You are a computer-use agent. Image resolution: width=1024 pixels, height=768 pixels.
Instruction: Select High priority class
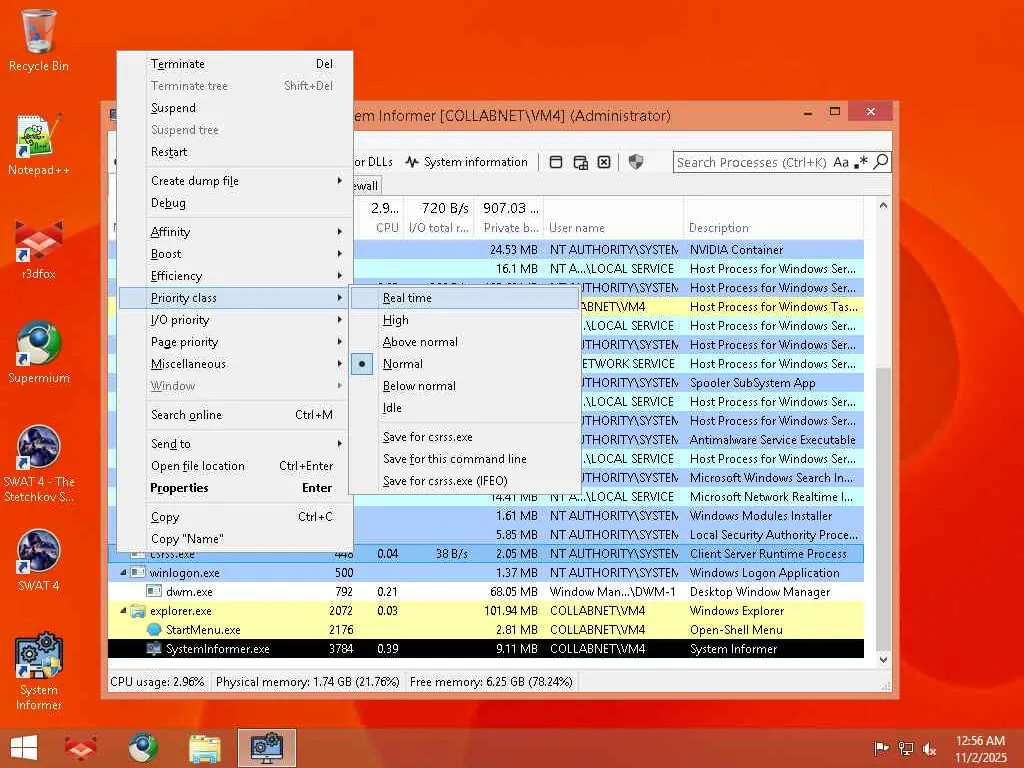[x=464, y=320]
